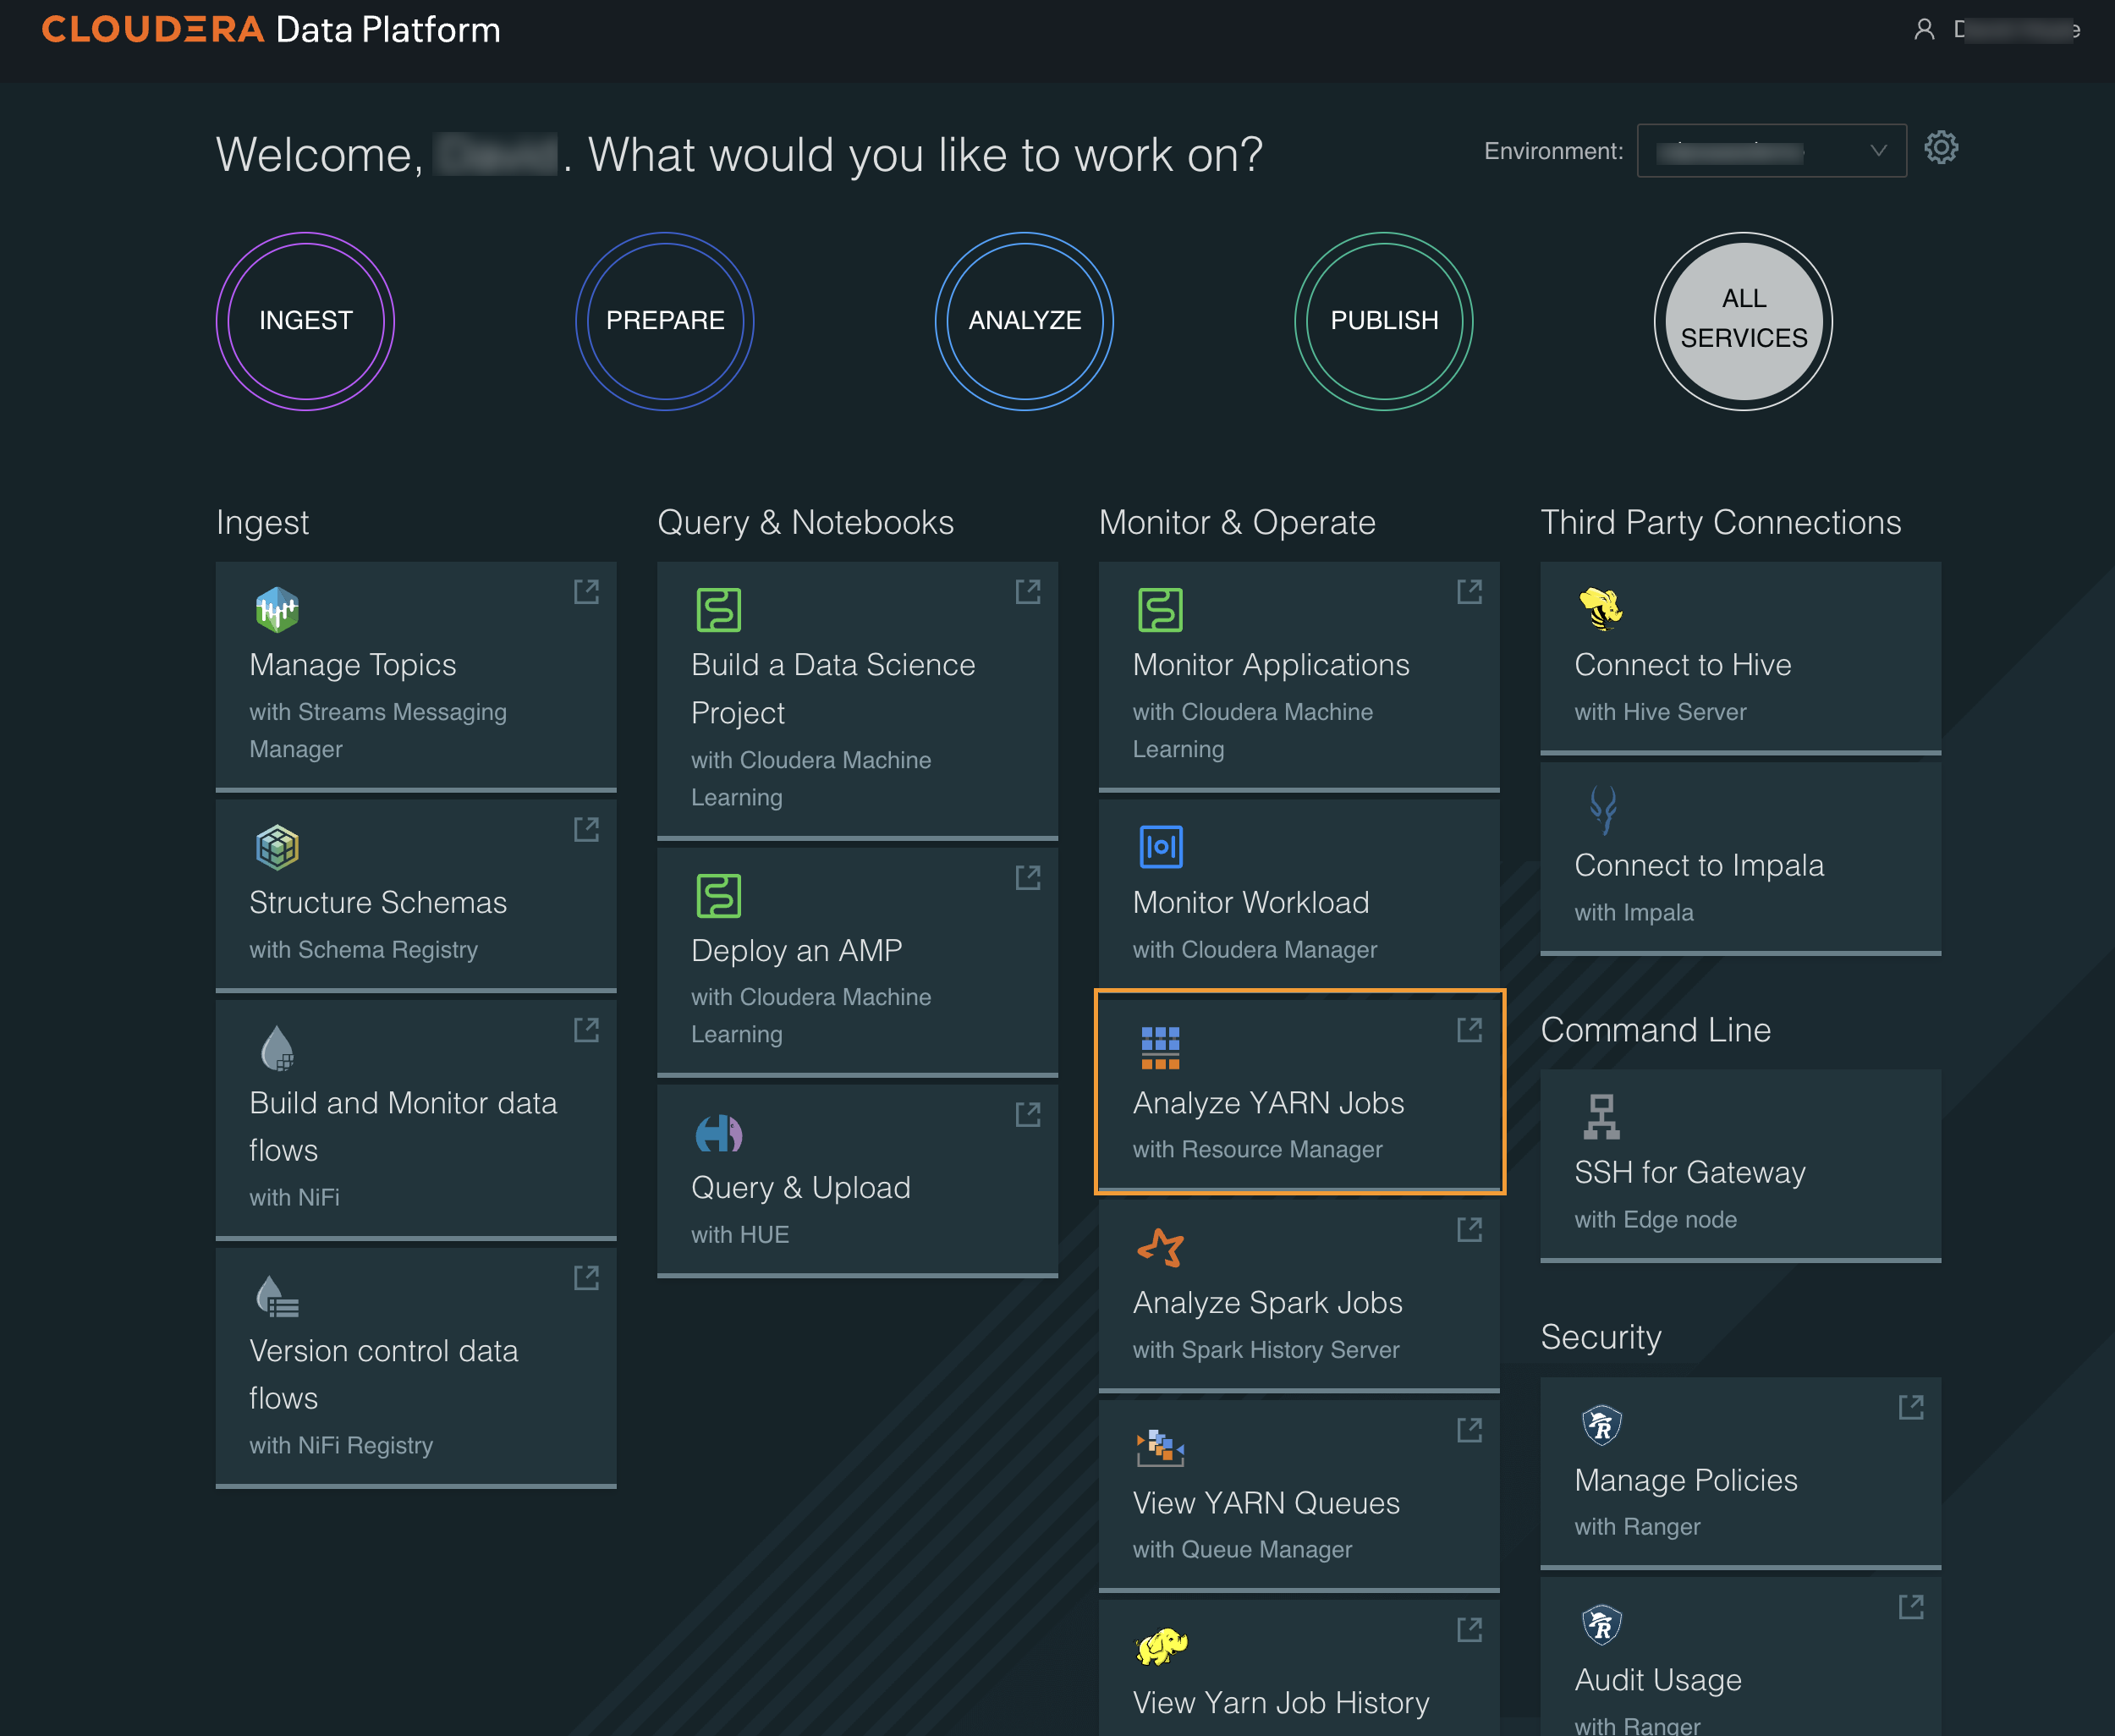Click the Cloudera Manager workload icon

[1160, 847]
